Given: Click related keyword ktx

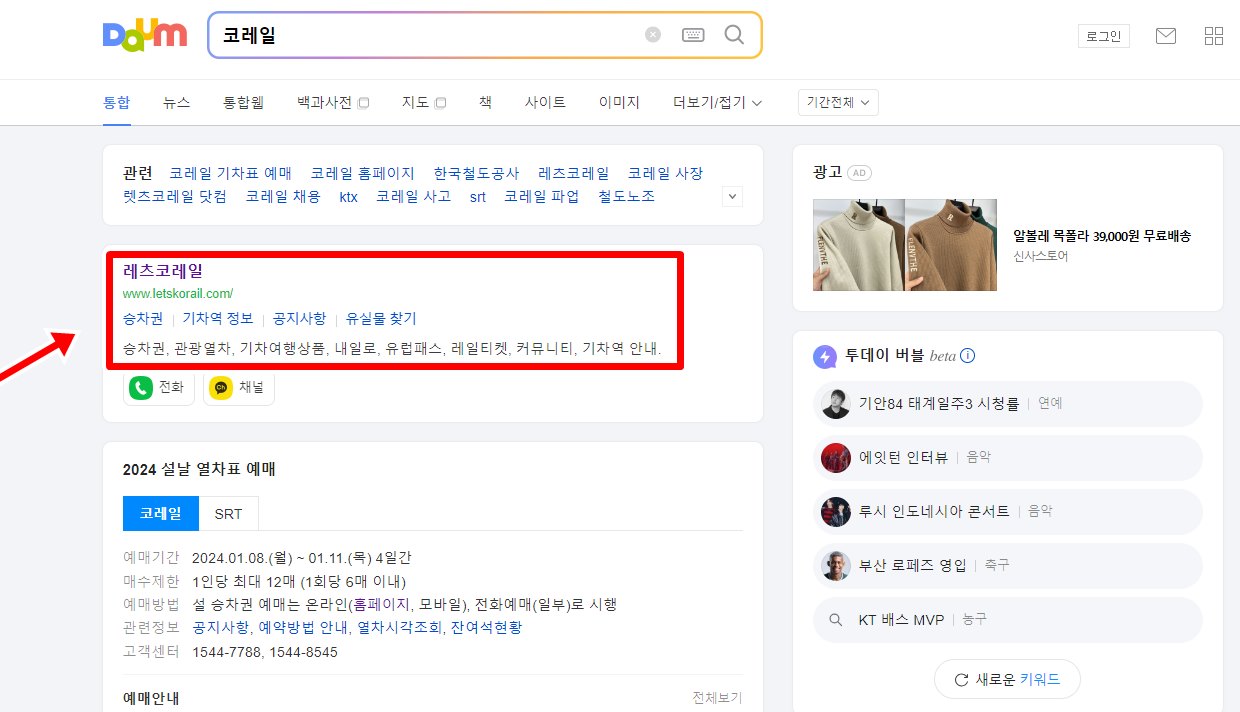Looking at the screenshot, I should pos(348,196).
